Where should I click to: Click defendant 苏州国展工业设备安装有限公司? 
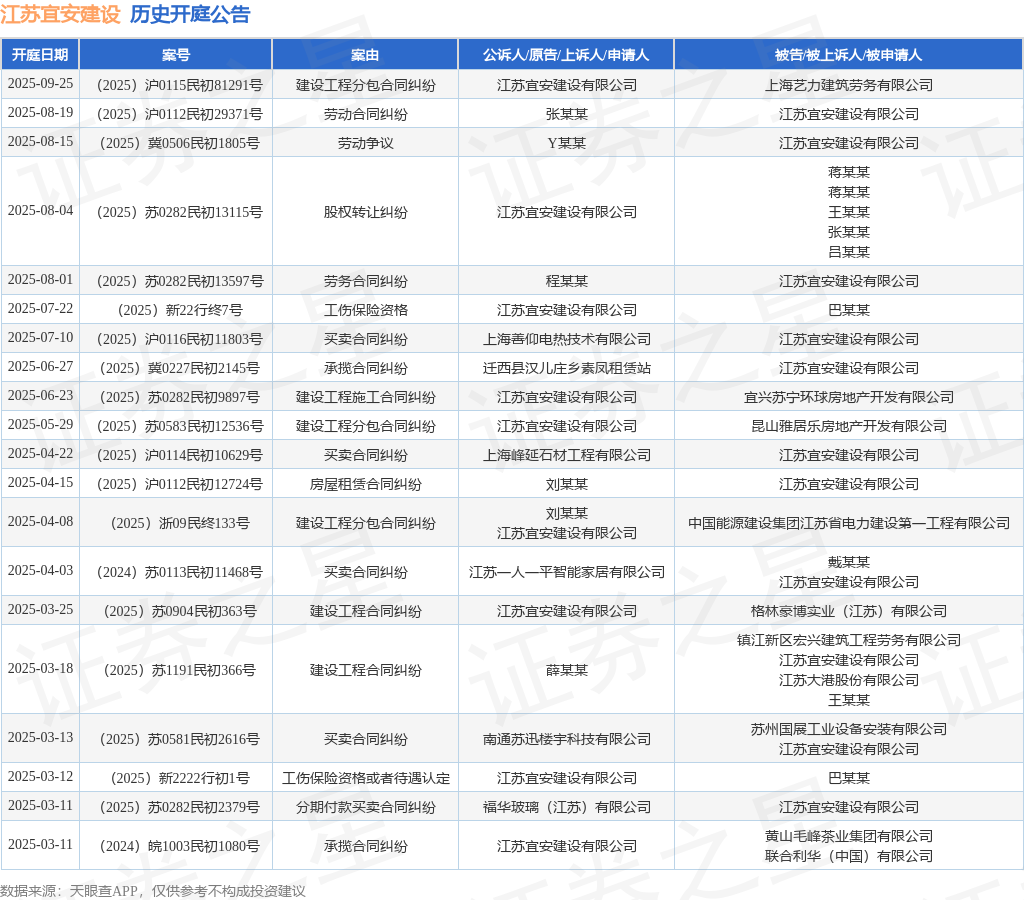(x=849, y=730)
